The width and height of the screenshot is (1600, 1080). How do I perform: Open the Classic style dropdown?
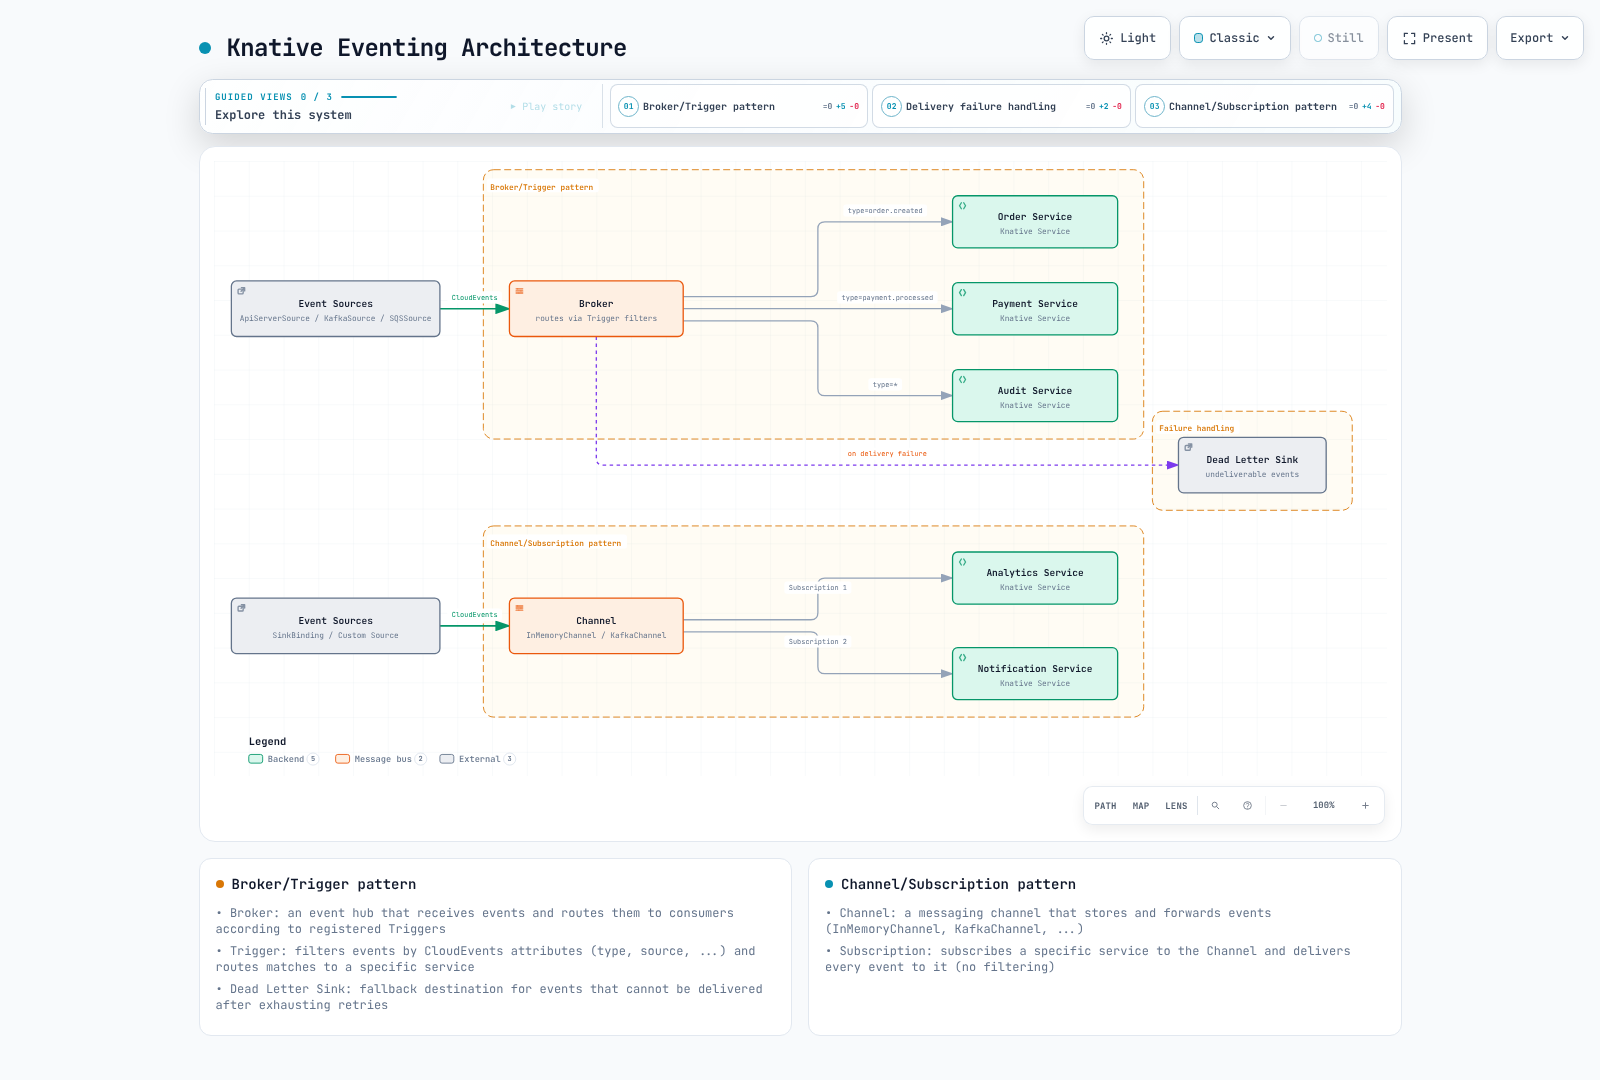pos(1235,38)
